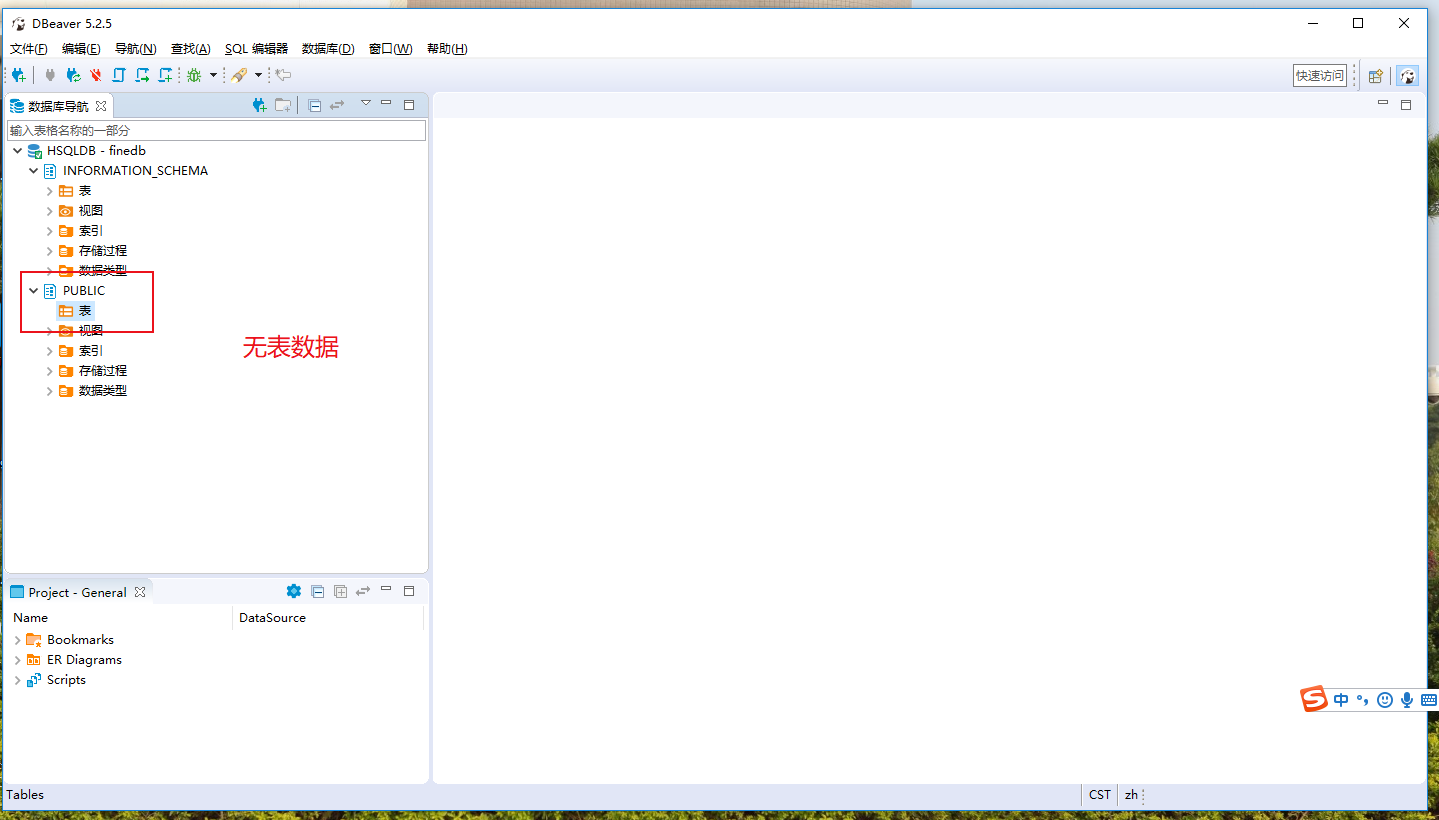Toggle link with editor in Project panel
Image resolution: width=1439 pixels, height=820 pixels.
click(x=363, y=592)
